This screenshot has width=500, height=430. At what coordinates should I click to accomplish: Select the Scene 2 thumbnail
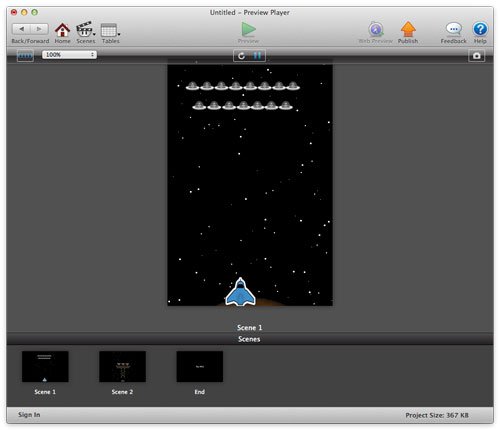coord(122,366)
